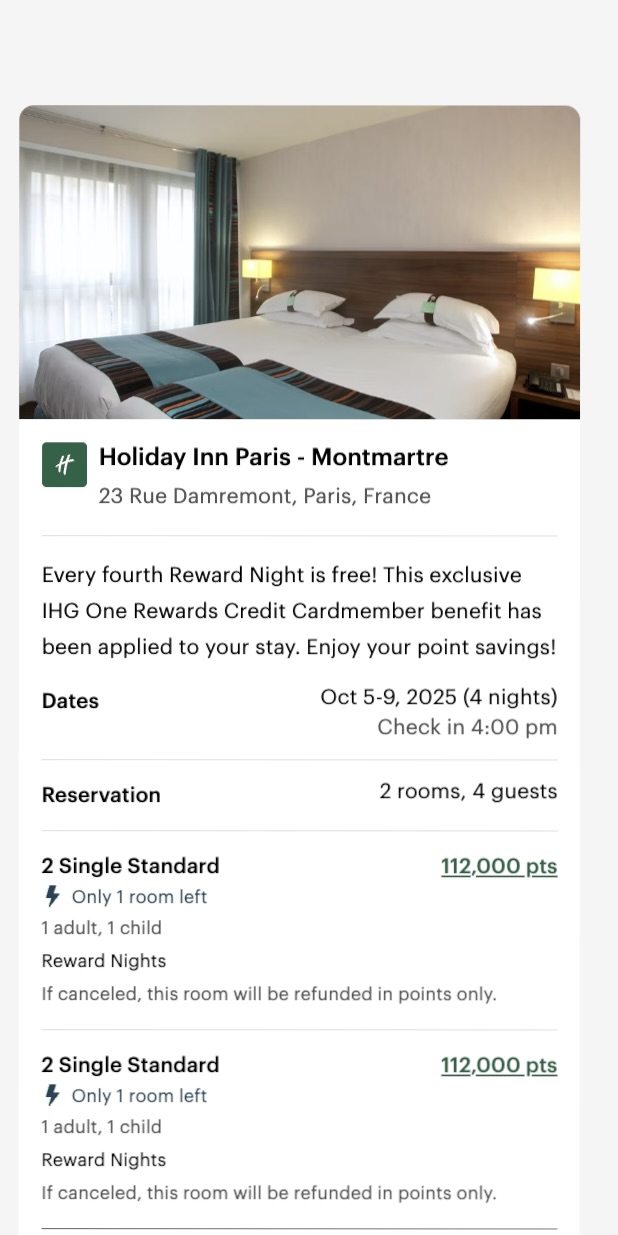Select the 2 rooms, 4 guests summary
618x1235 pixels.
click(467, 791)
